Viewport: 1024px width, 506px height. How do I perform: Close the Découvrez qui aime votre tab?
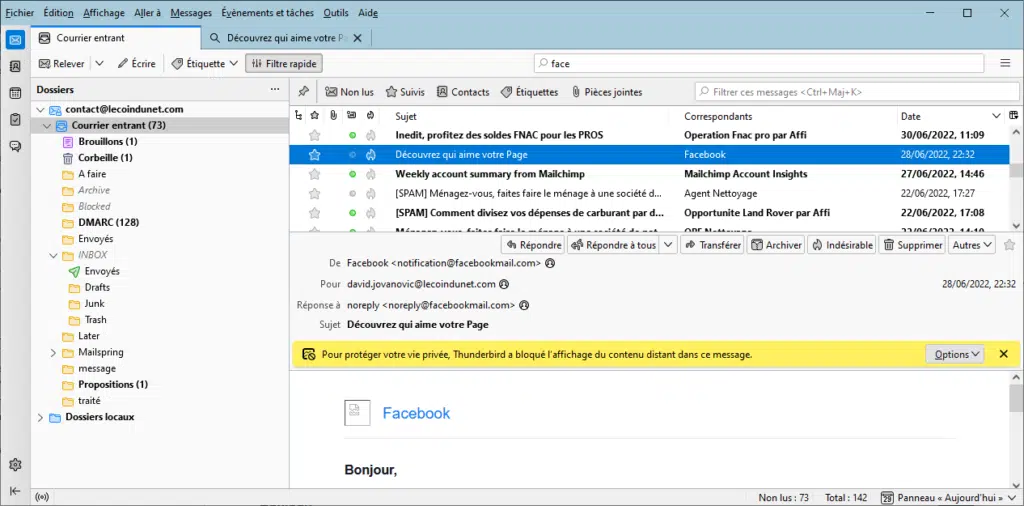[x=357, y=38]
